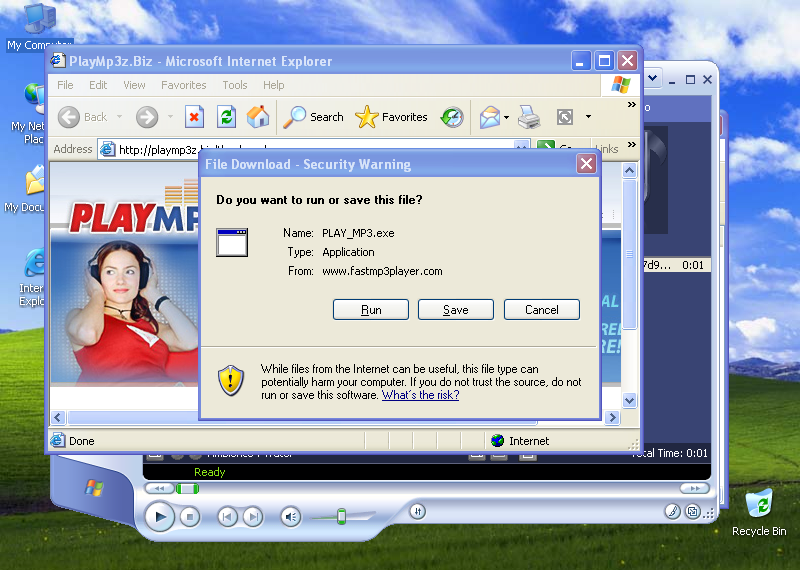The width and height of the screenshot is (800, 570).
Task: Close the File Download Security Warning dialog
Action: (586, 164)
